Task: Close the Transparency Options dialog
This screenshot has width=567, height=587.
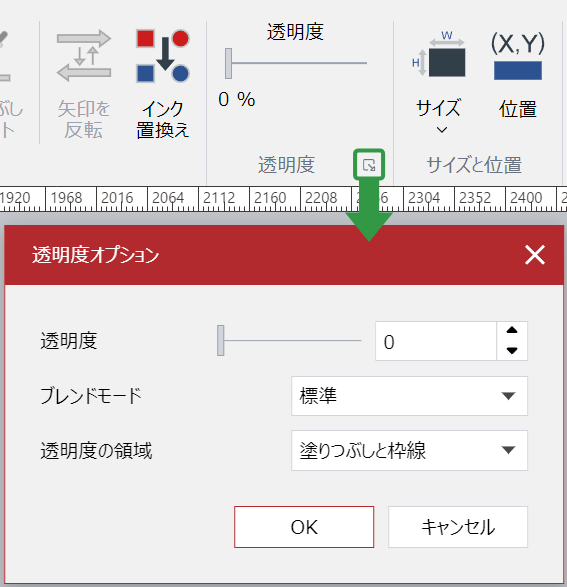Action: [x=535, y=255]
